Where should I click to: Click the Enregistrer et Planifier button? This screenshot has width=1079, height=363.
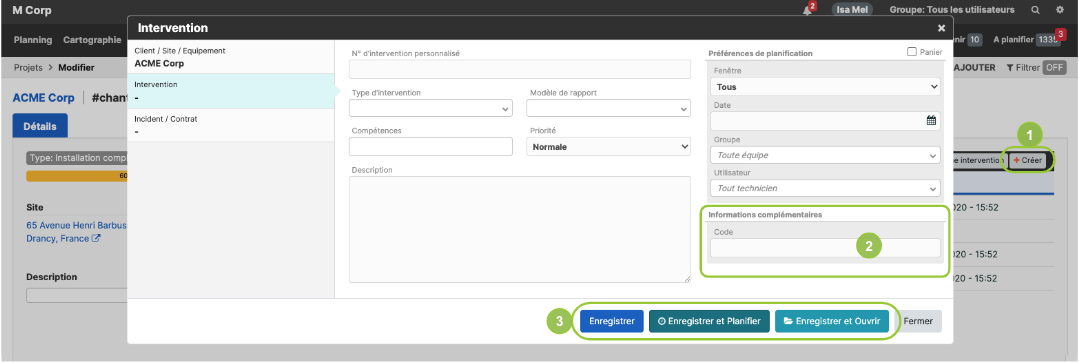tap(709, 321)
